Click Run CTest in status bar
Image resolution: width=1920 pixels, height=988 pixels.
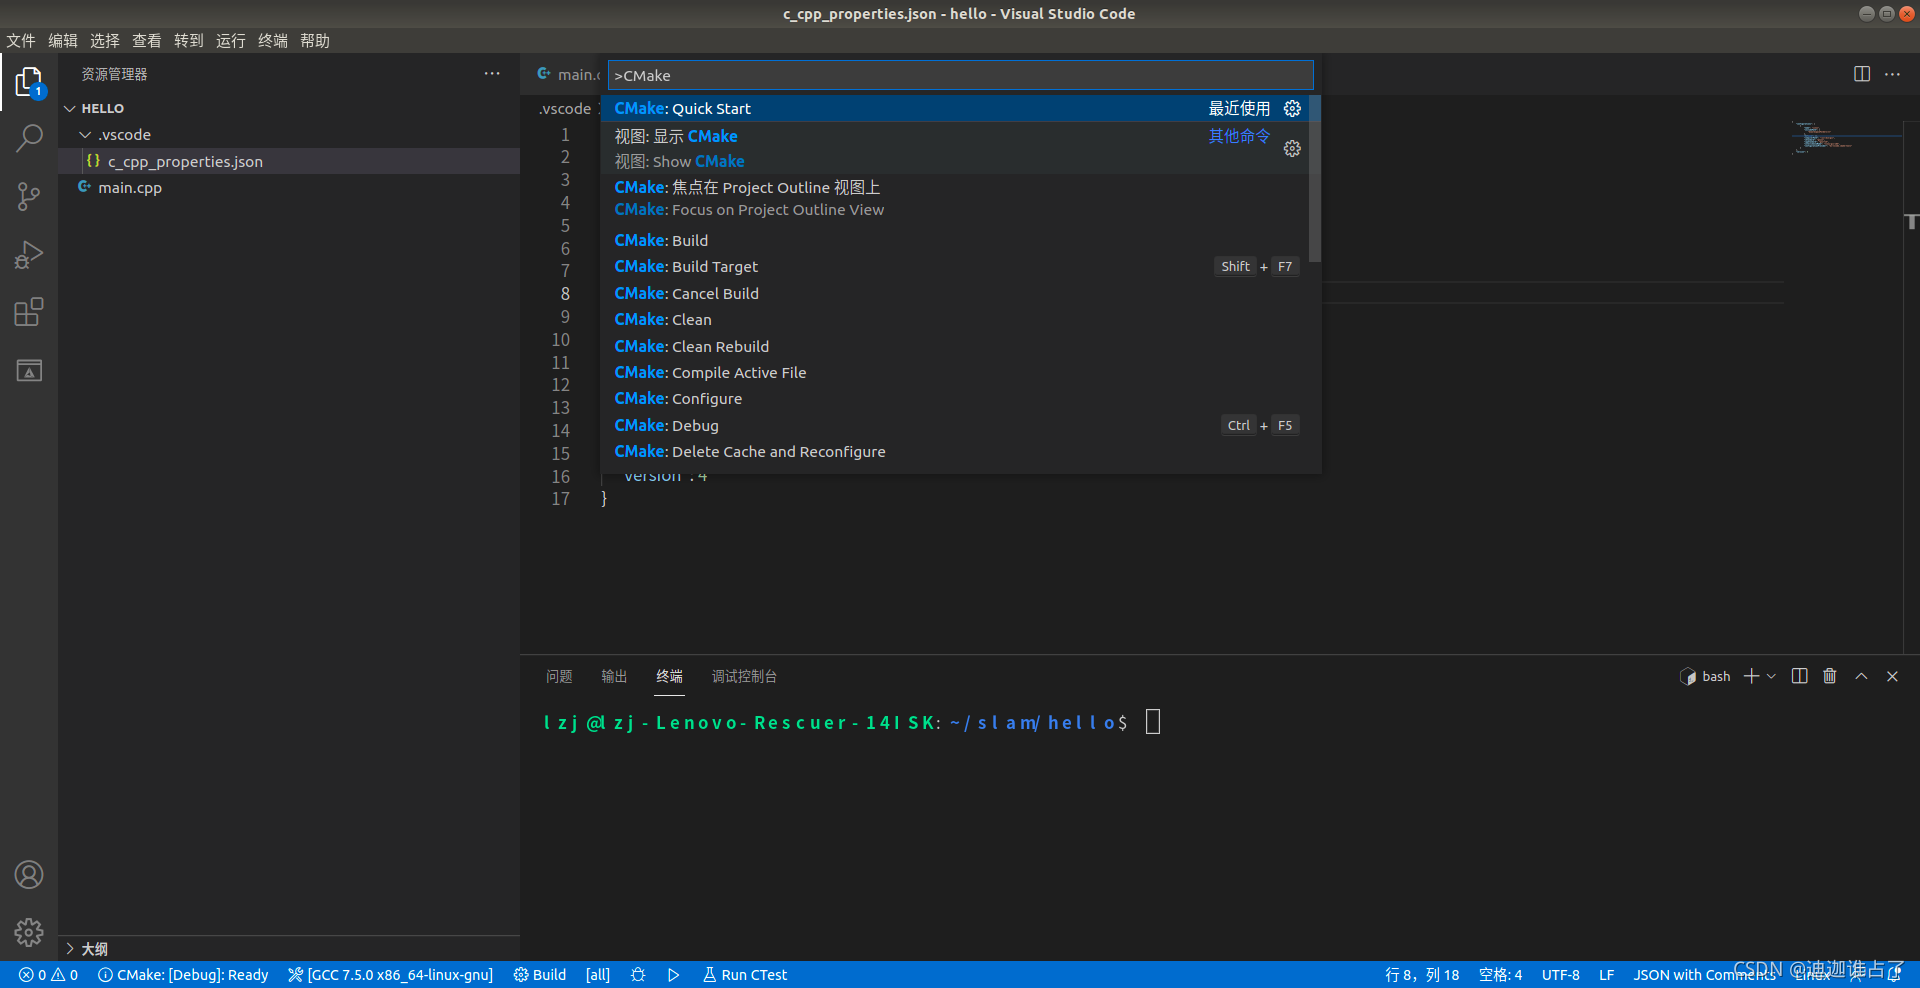point(745,975)
